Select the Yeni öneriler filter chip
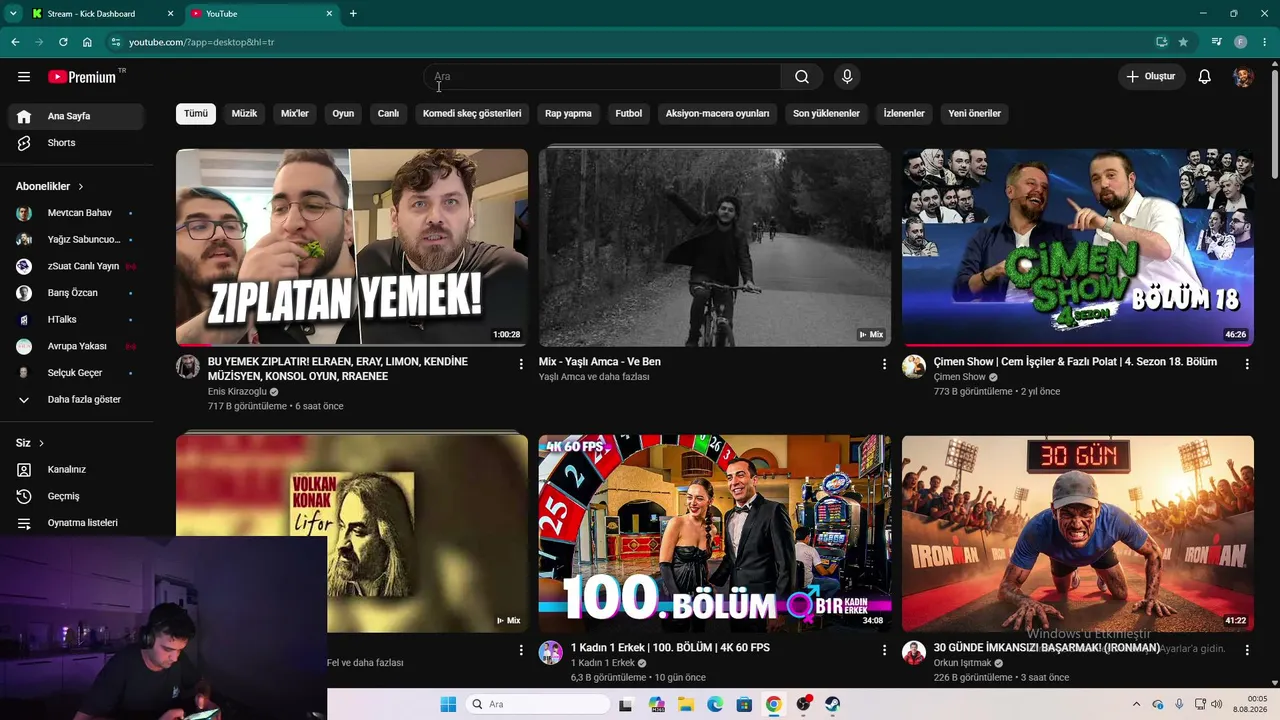 click(975, 114)
